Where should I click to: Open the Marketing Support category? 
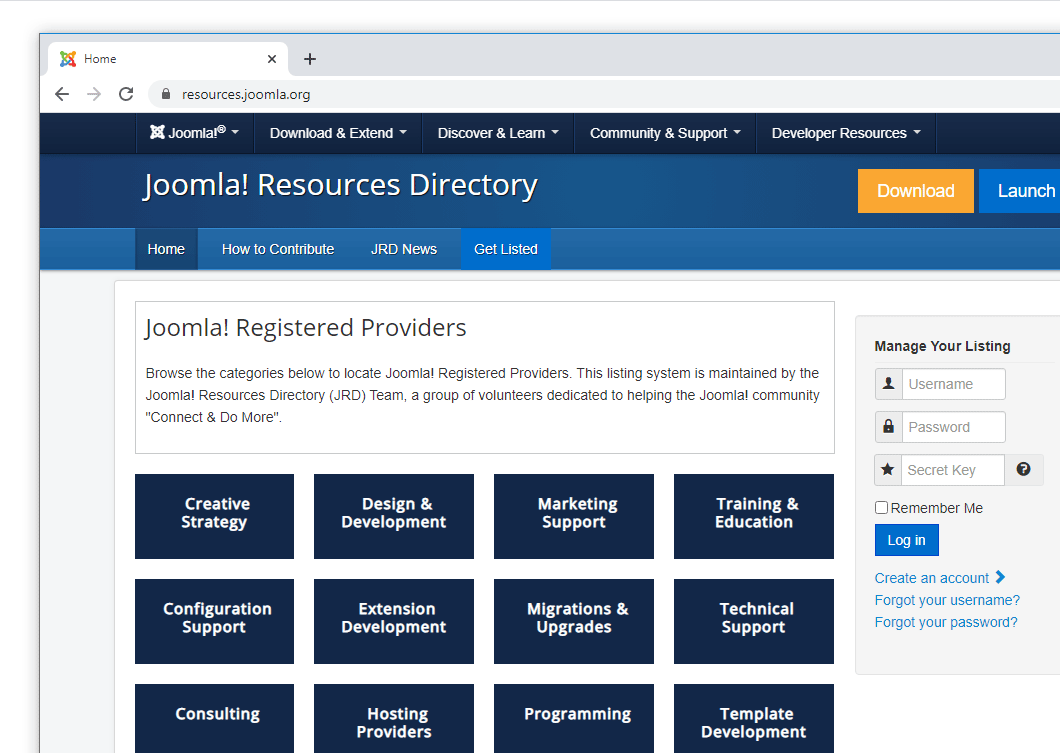pos(574,516)
